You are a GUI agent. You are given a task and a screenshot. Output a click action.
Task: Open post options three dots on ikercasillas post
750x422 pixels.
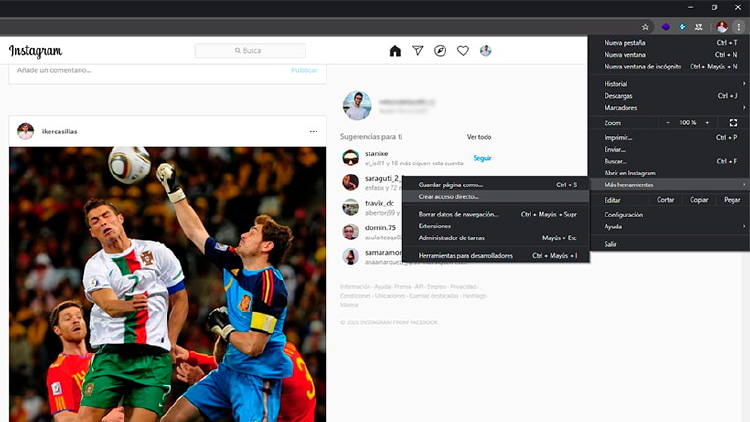(x=313, y=131)
